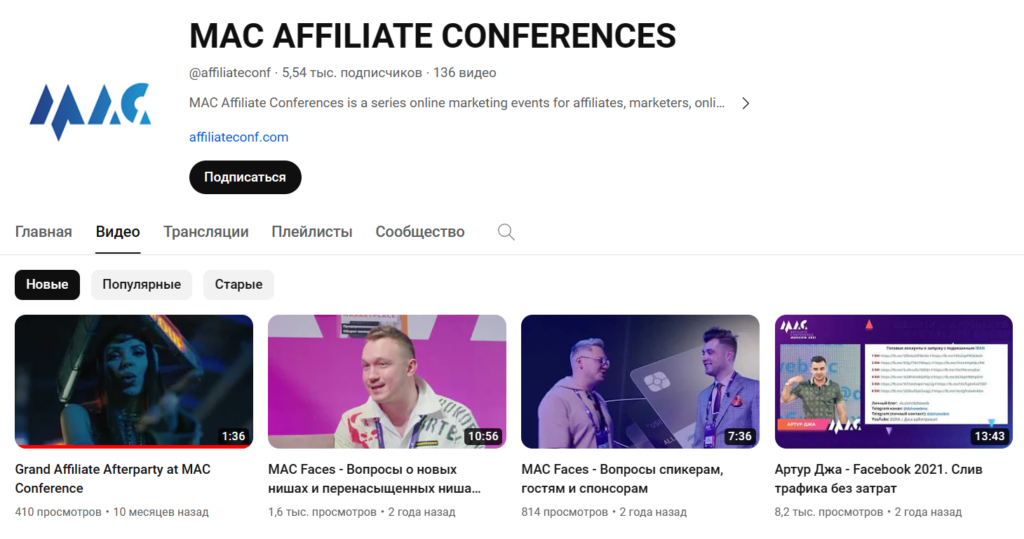Click the Подписаться subscribe button
The width and height of the screenshot is (1024, 539).
pyautogui.click(x=245, y=177)
